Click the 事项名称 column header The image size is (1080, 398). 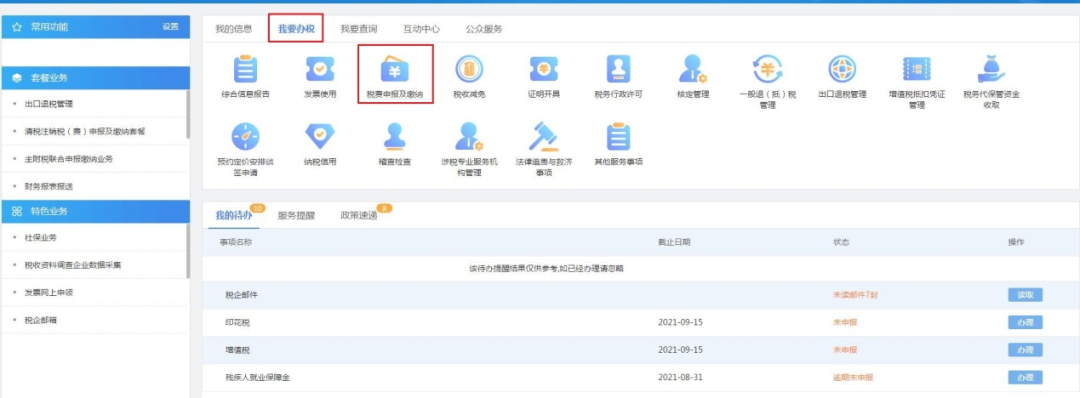(236, 242)
